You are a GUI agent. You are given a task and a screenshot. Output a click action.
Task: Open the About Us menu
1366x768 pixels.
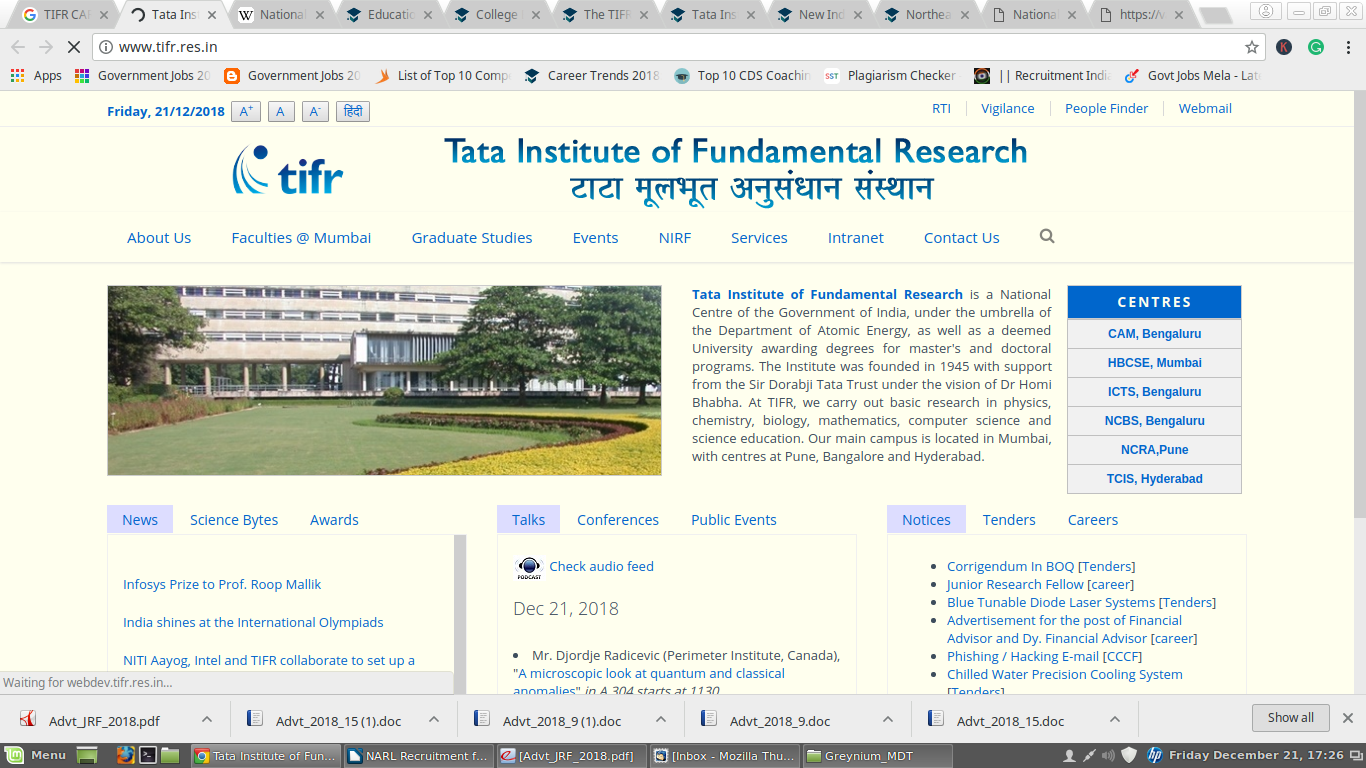coord(159,238)
